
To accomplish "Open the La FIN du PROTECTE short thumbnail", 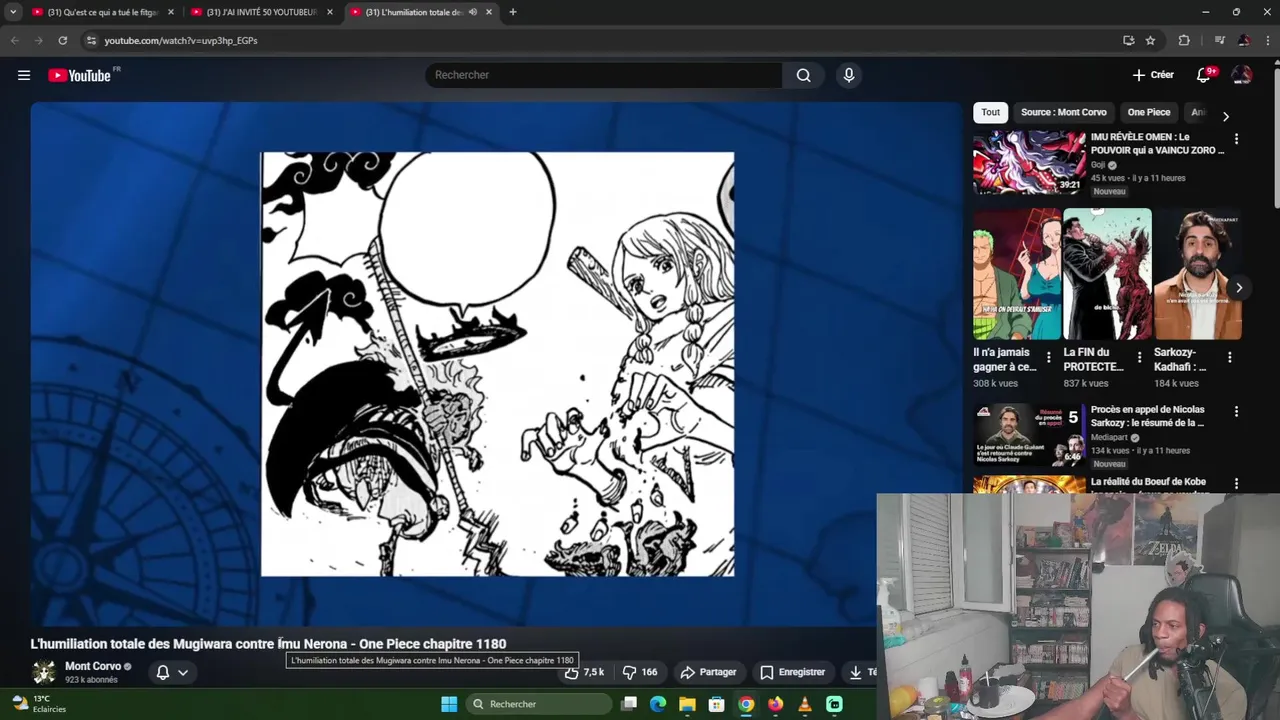I will [1107, 274].
